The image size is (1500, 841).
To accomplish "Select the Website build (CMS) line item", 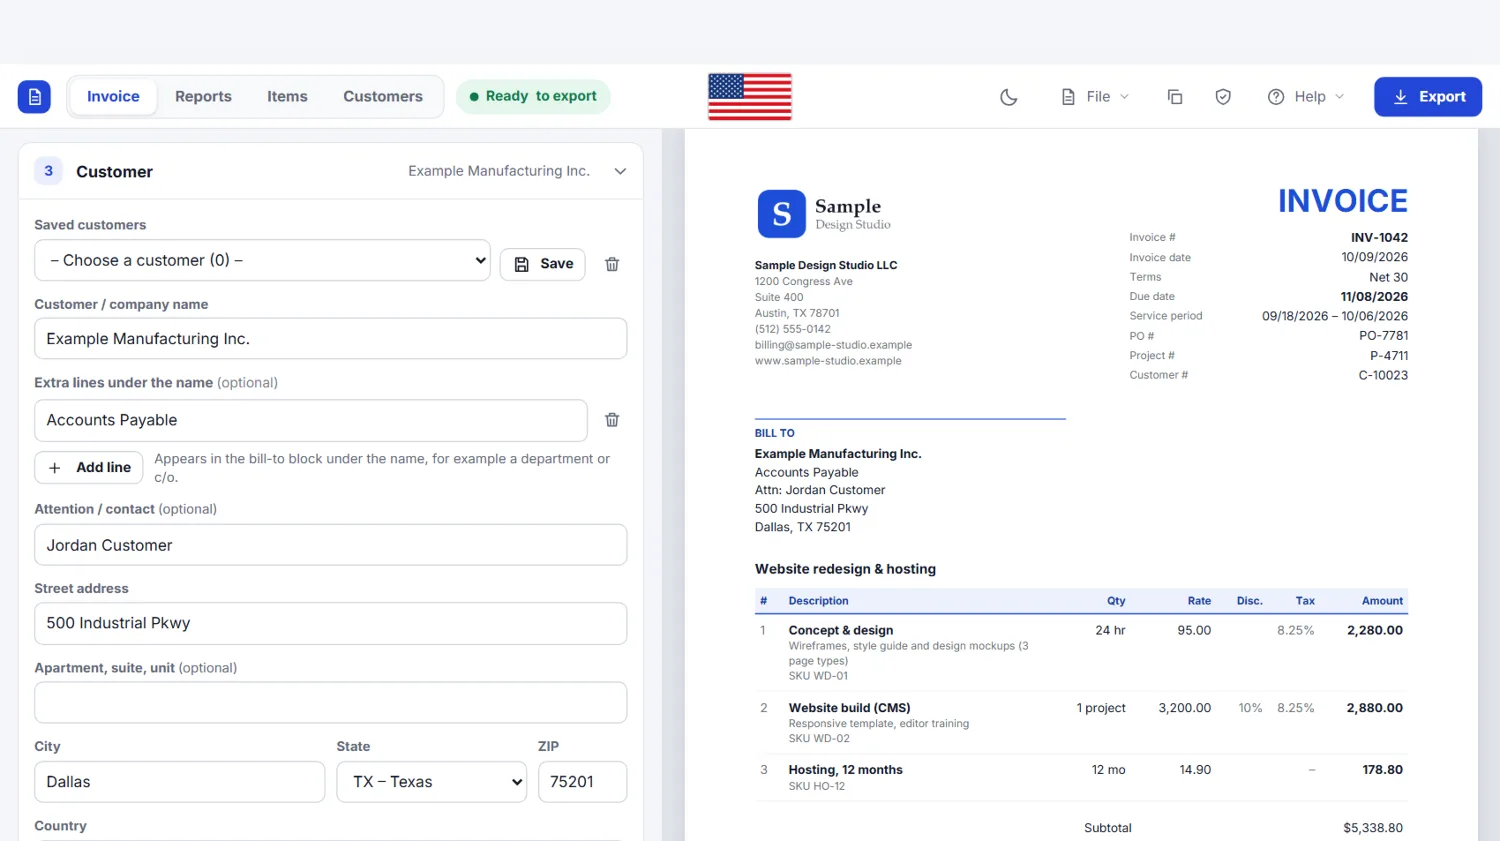I will pos(1081,723).
